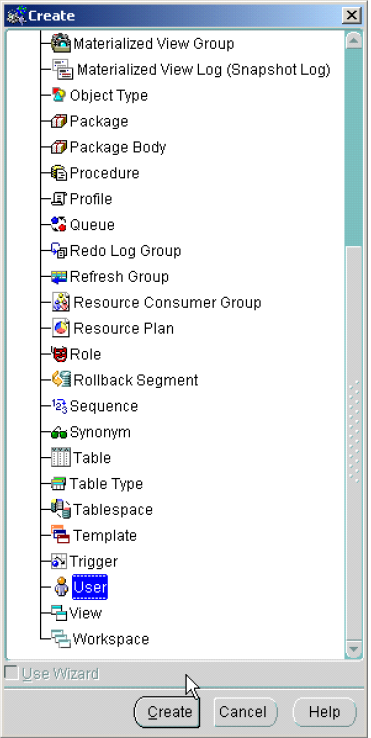The image size is (371, 738).
Task: Click the Trigger icon
Action: click(x=59, y=561)
